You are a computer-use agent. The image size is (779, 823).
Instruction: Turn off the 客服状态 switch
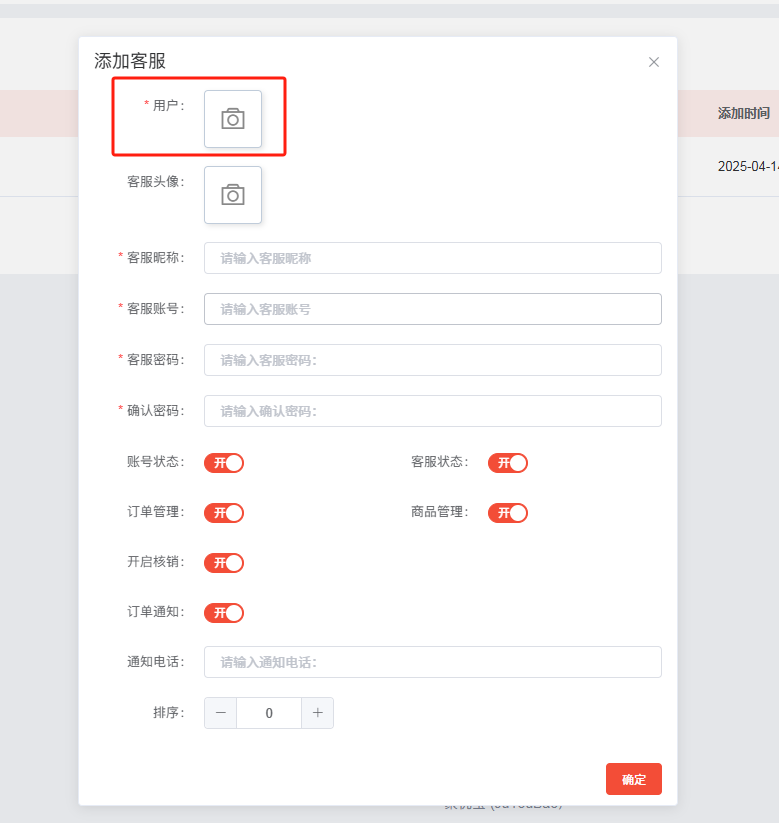click(x=508, y=462)
